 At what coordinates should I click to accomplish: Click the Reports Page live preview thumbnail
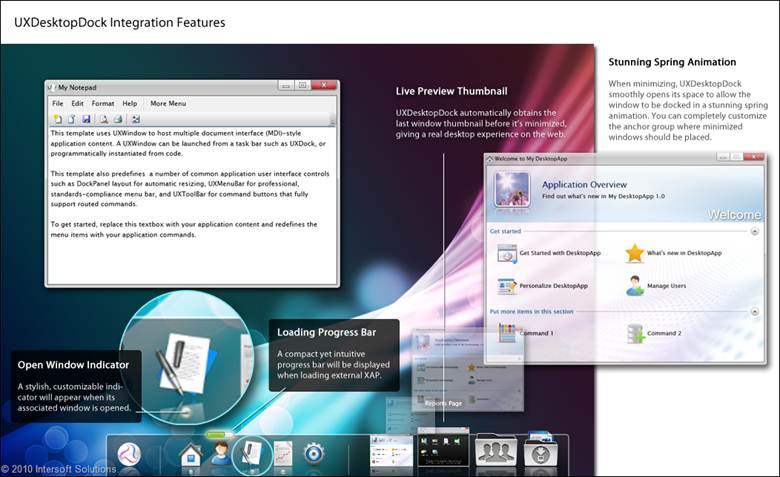click(468, 370)
